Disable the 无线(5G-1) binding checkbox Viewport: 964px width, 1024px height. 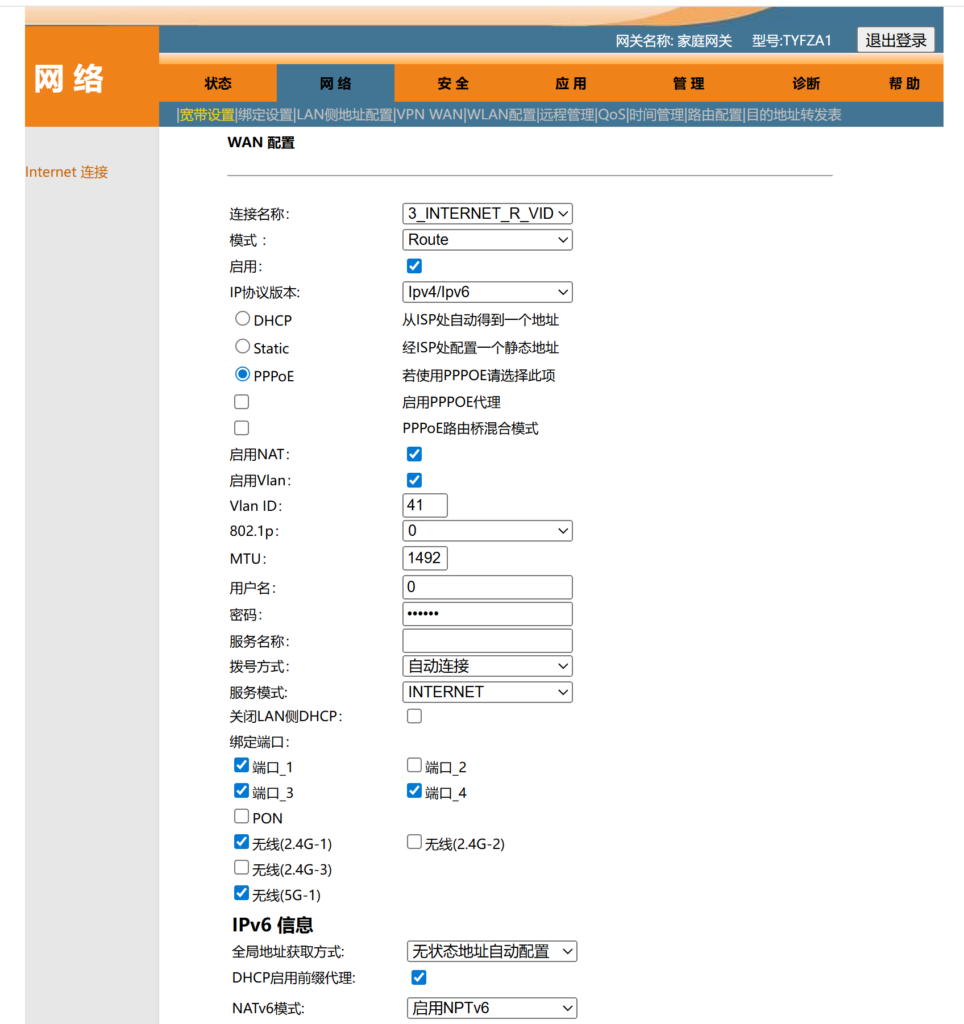coord(241,893)
